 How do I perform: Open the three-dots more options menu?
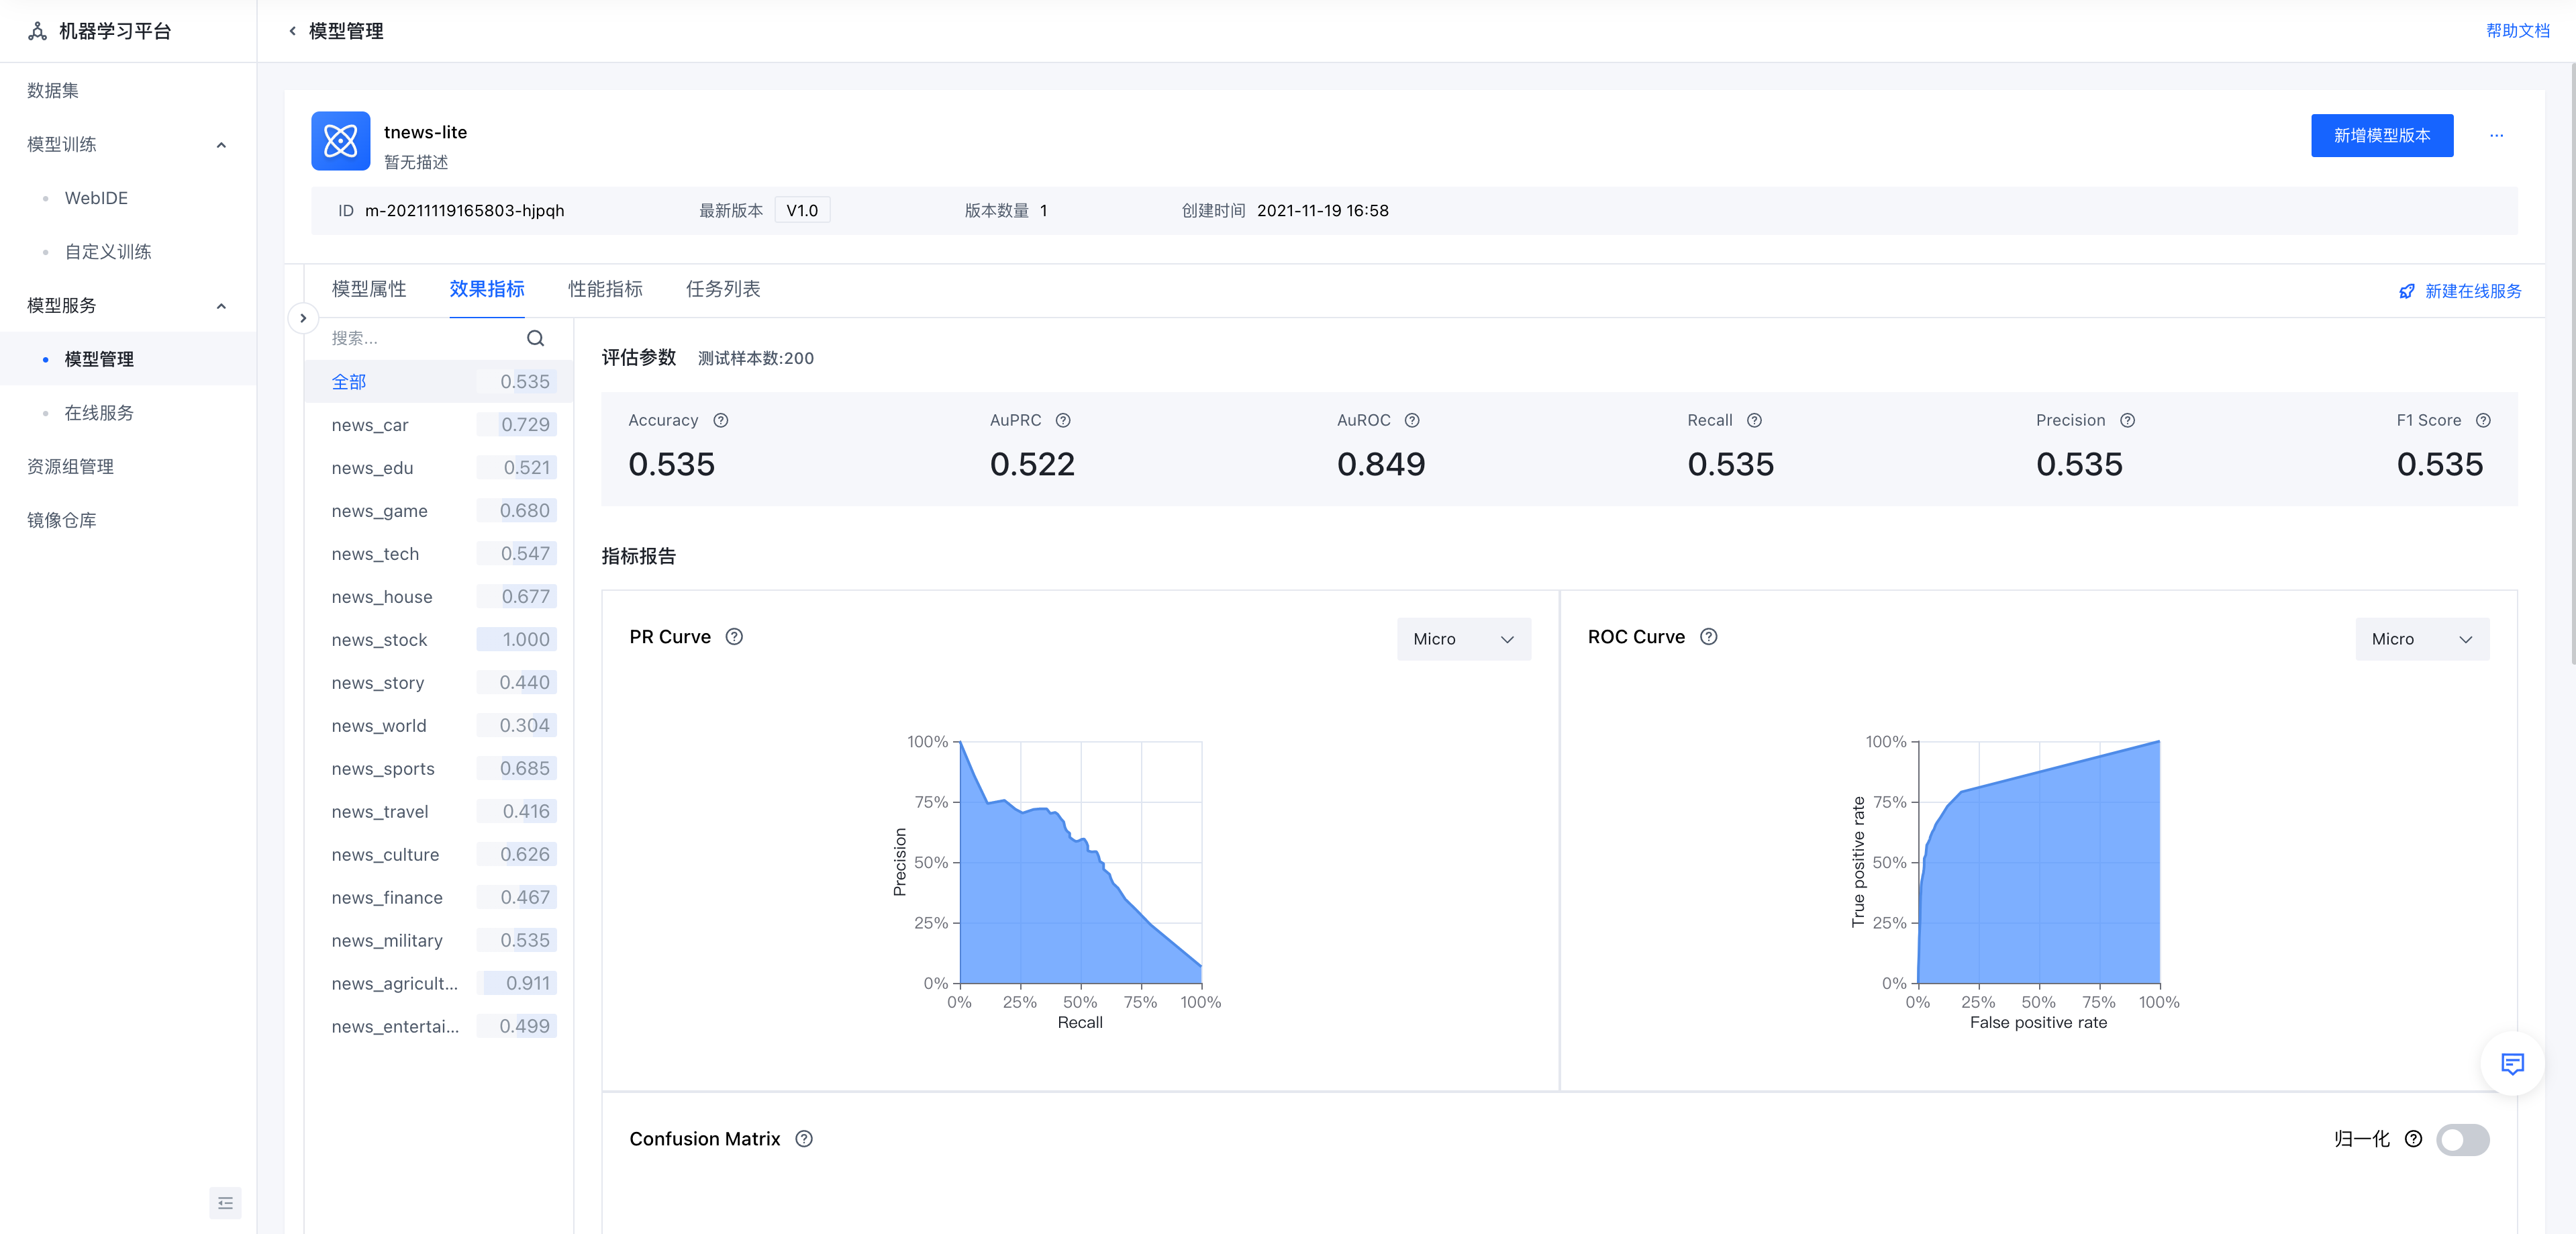click(2496, 136)
